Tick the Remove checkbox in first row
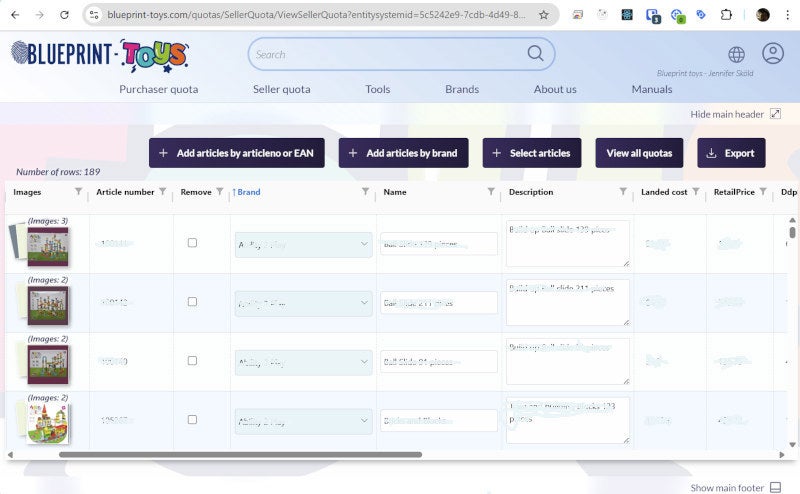This screenshot has width=800, height=494. click(192, 243)
